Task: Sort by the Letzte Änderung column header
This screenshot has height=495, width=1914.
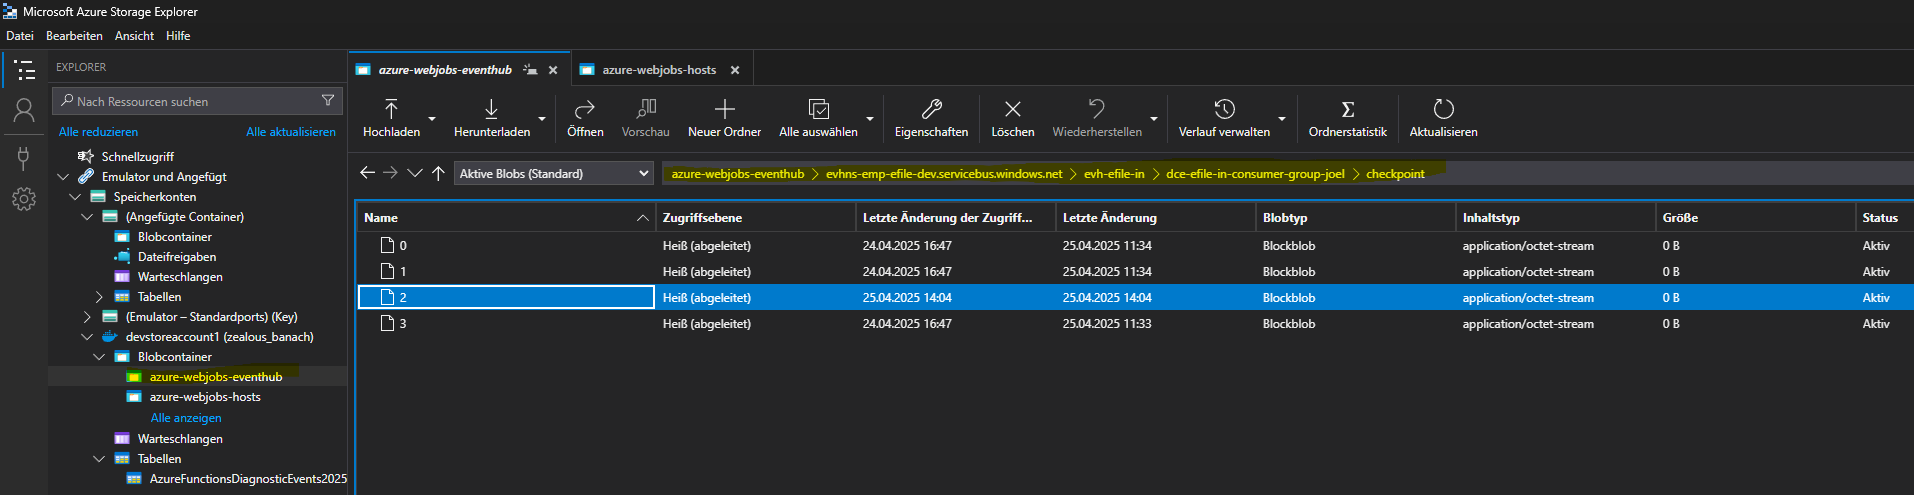Action: click(1155, 217)
